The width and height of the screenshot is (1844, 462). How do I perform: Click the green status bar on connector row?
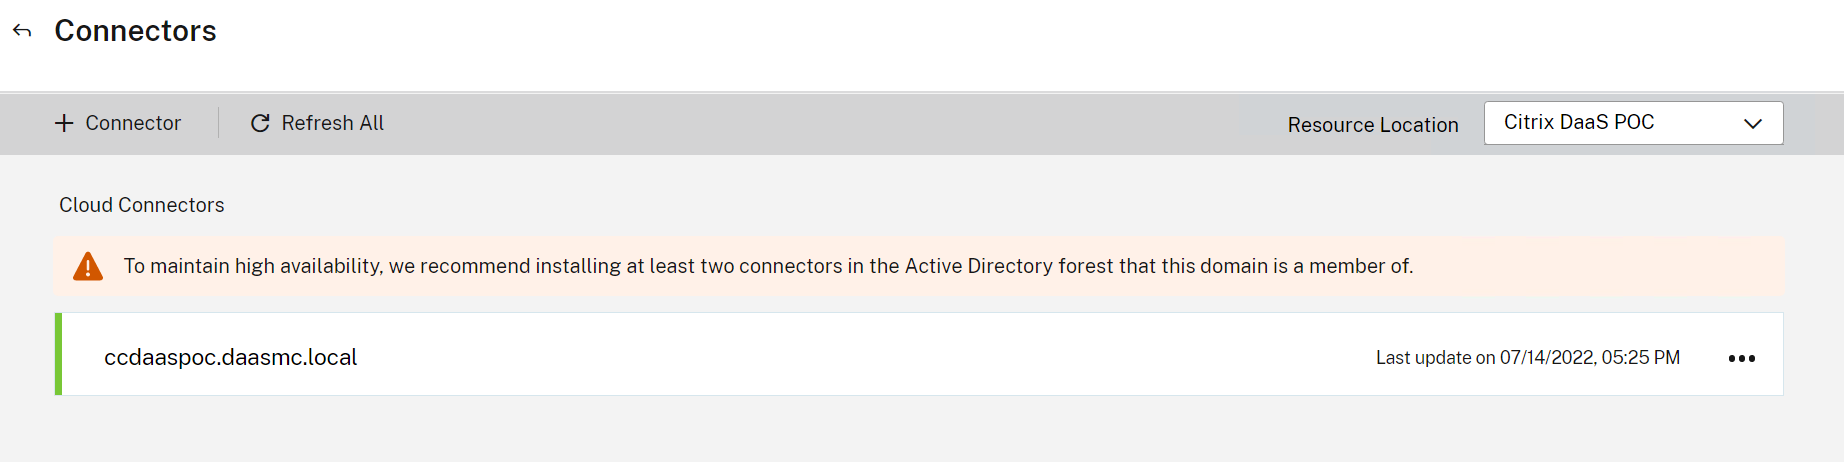(x=58, y=354)
